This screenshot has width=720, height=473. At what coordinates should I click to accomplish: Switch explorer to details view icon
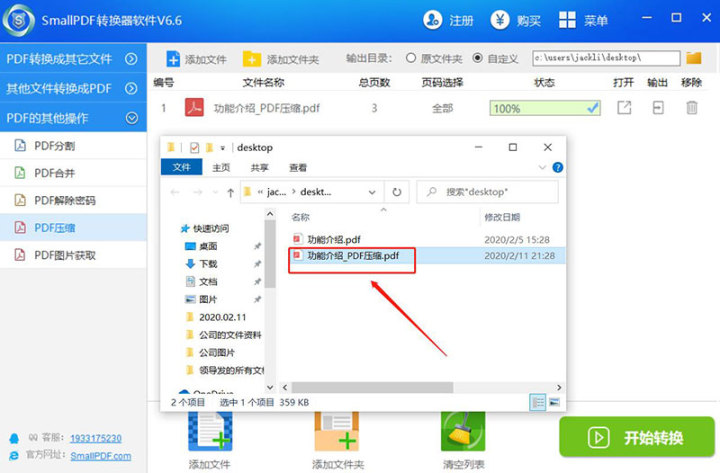pyautogui.click(x=538, y=403)
